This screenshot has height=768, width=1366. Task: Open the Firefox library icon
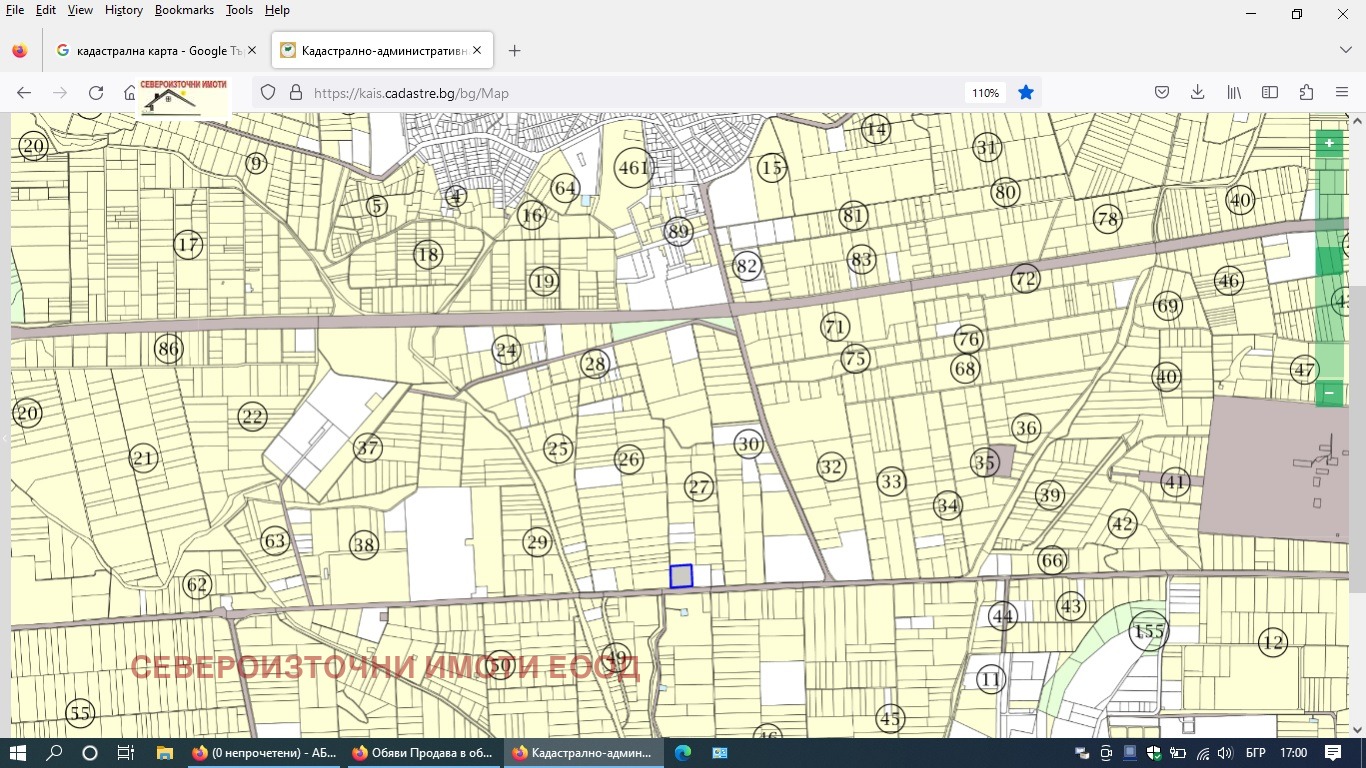[1234, 93]
